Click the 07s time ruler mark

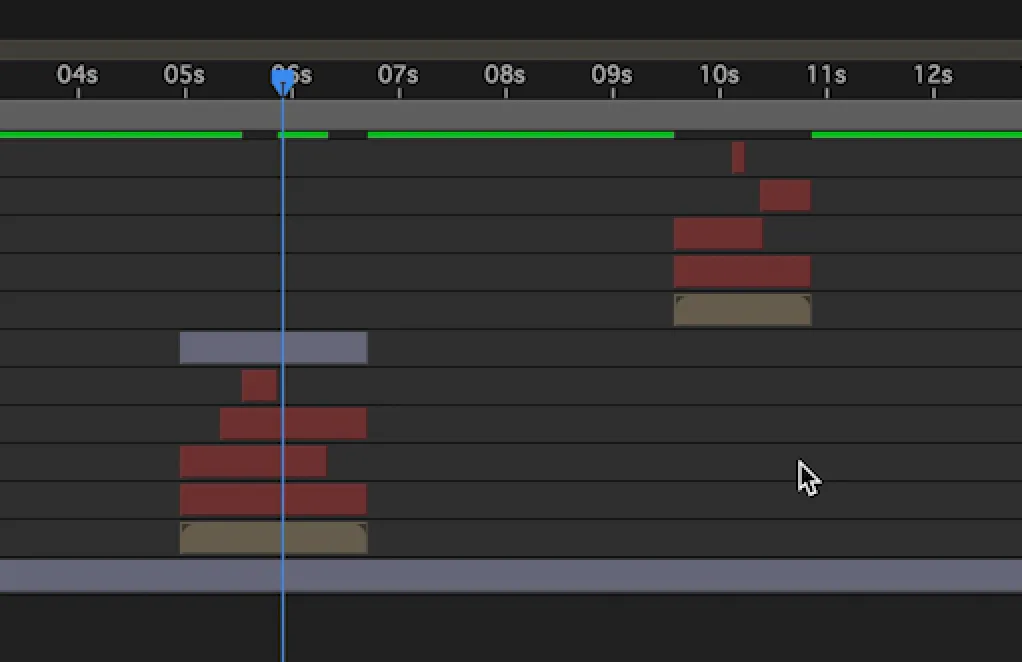pos(399,76)
